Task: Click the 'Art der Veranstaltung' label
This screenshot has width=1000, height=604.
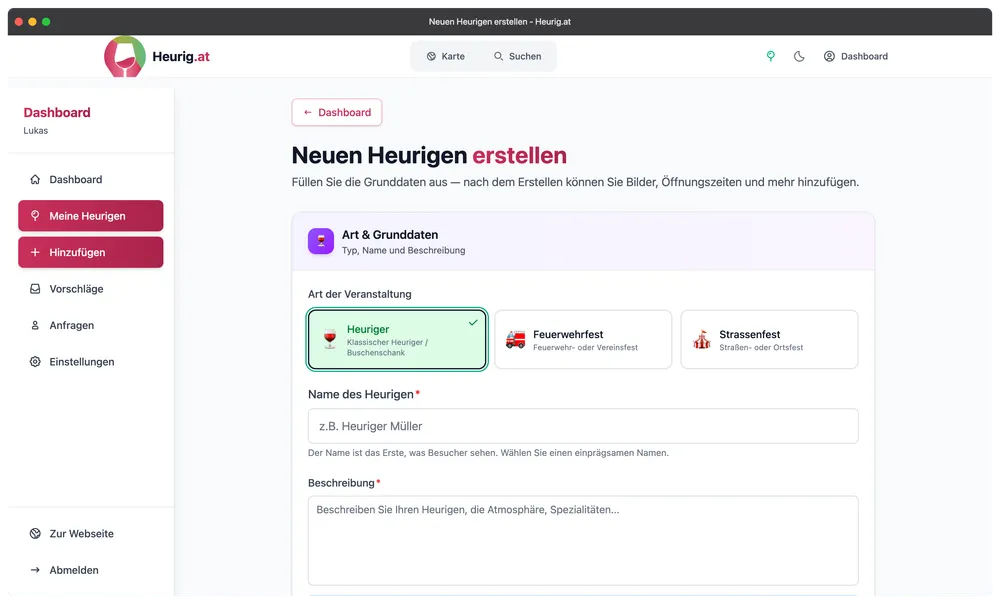Action: (x=360, y=294)
